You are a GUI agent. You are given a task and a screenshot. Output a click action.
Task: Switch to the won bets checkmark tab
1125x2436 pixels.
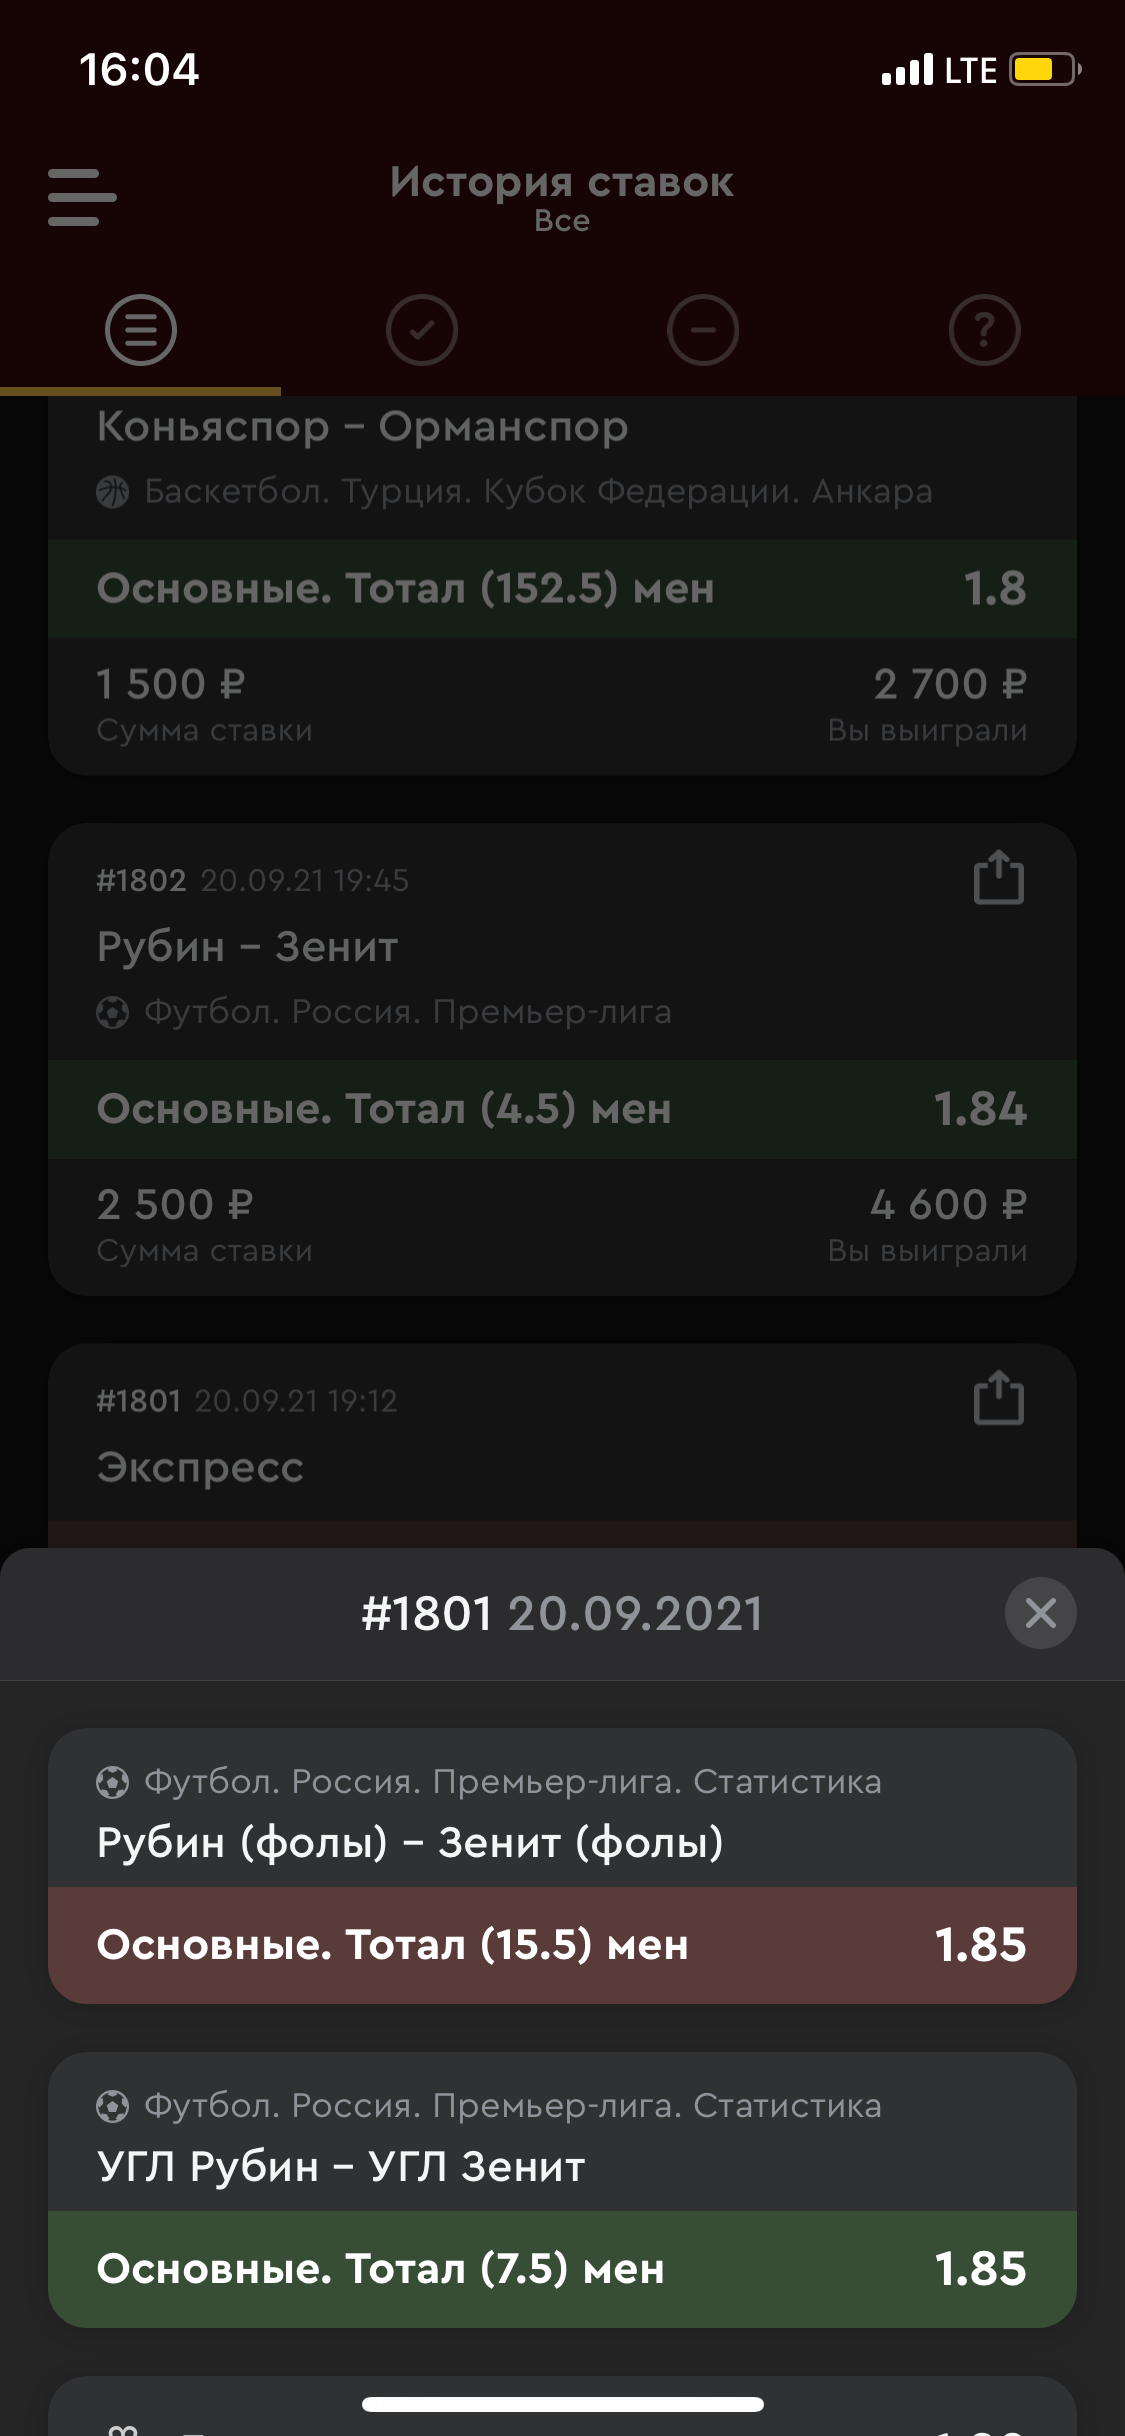click(x=422, y=330)
